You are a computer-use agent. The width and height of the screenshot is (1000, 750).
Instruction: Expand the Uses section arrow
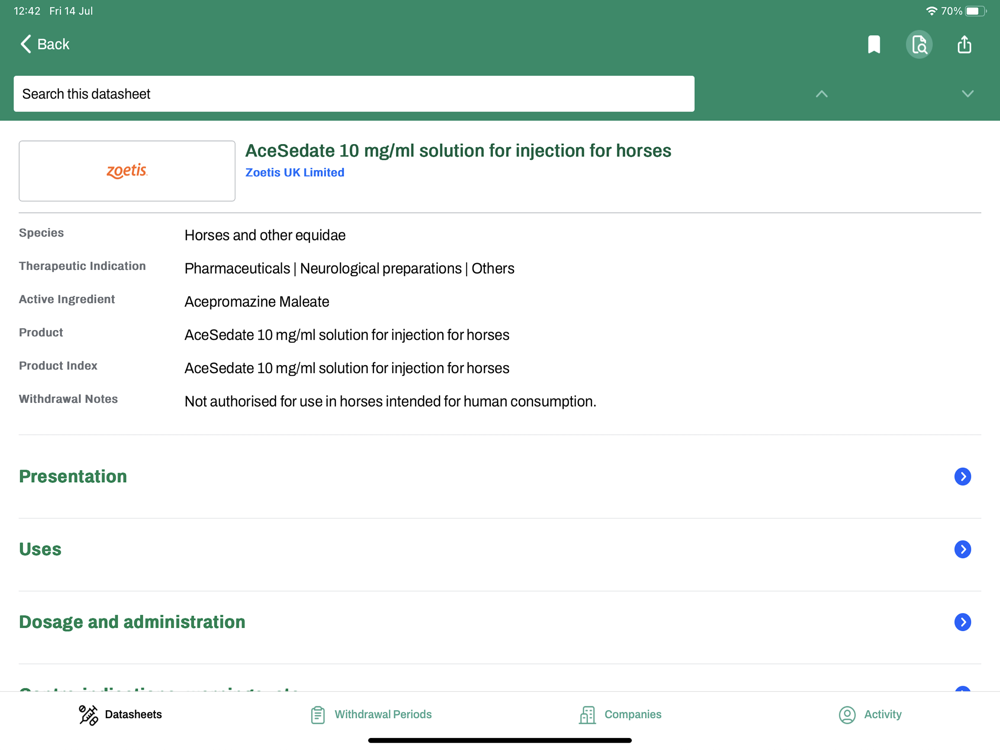pyautogui.click(x=962, y=549)
